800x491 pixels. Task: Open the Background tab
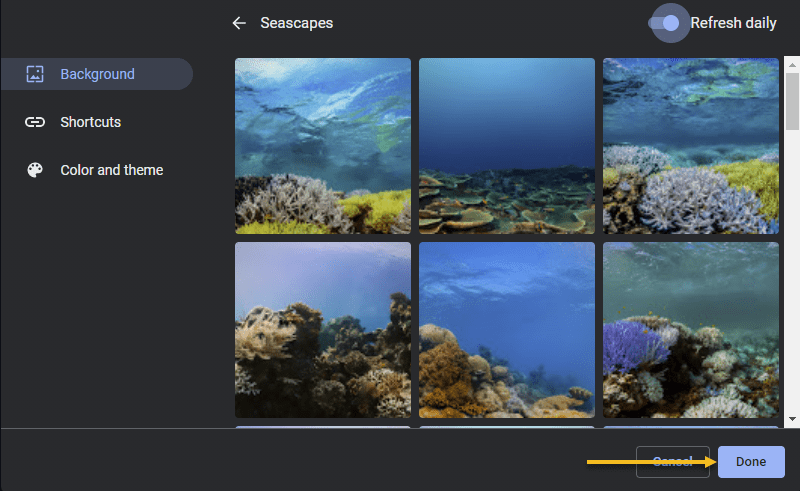pyautogui.click(x=97, y=74)
